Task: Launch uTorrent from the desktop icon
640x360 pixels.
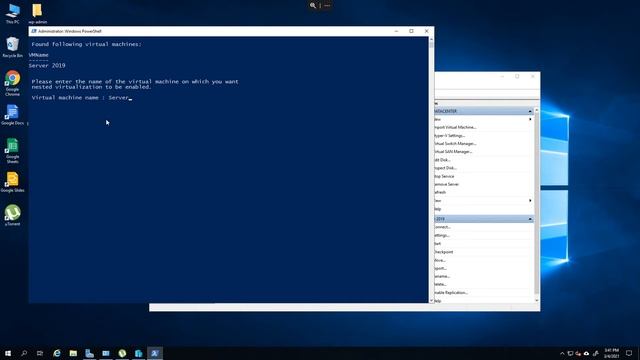Action: [x=13, y=215]
